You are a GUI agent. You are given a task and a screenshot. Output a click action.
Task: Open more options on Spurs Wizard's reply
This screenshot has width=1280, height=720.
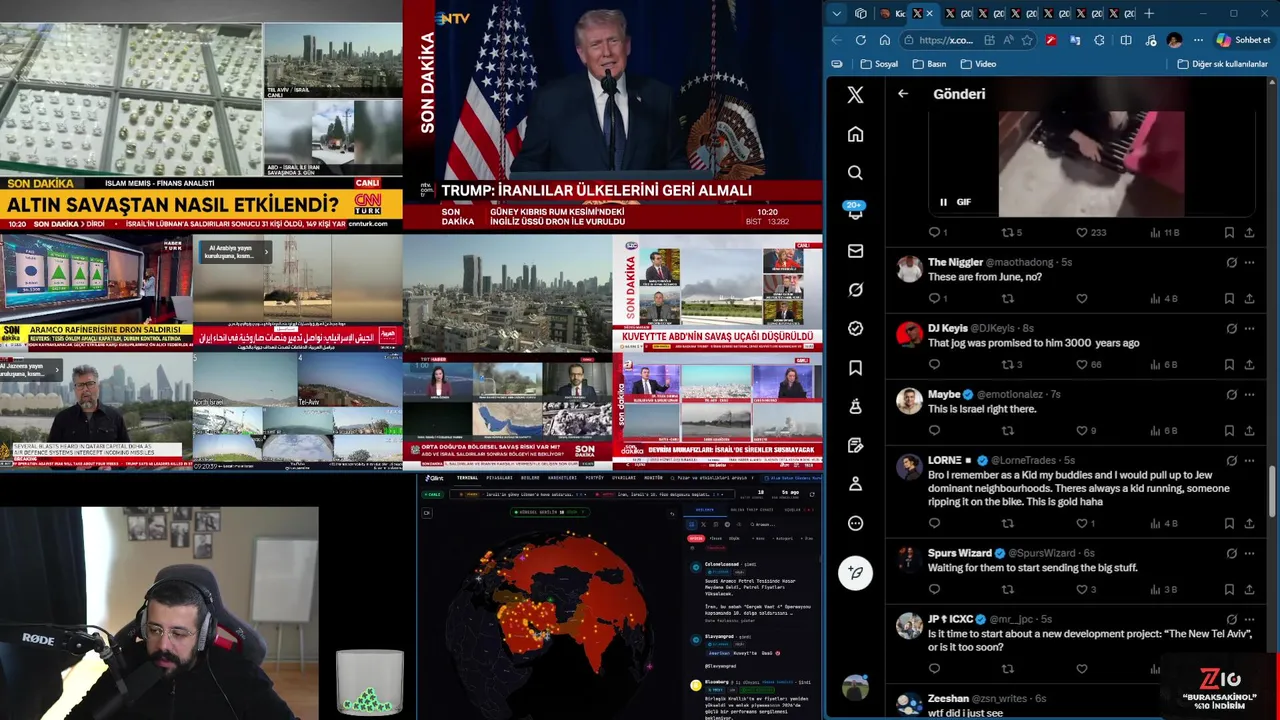pos(1249,553)
